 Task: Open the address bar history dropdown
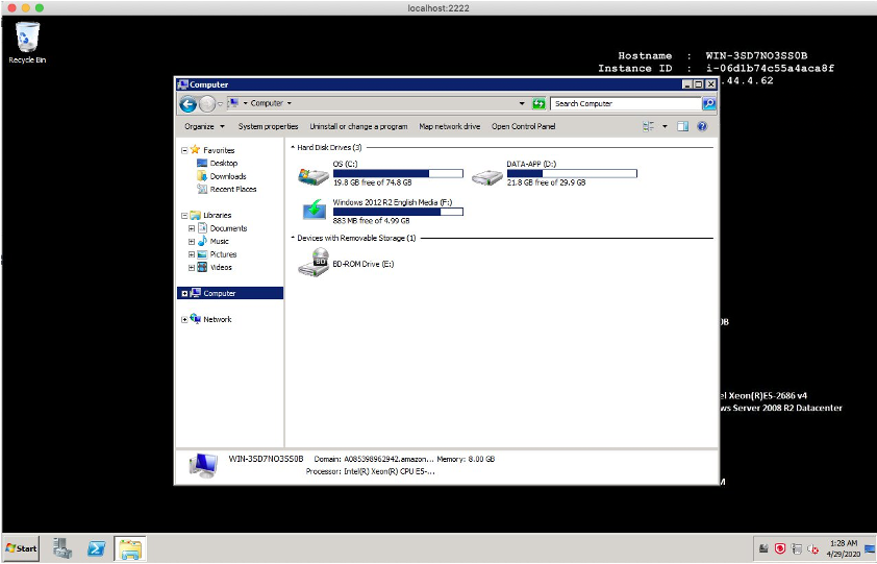tap(522, 104)
